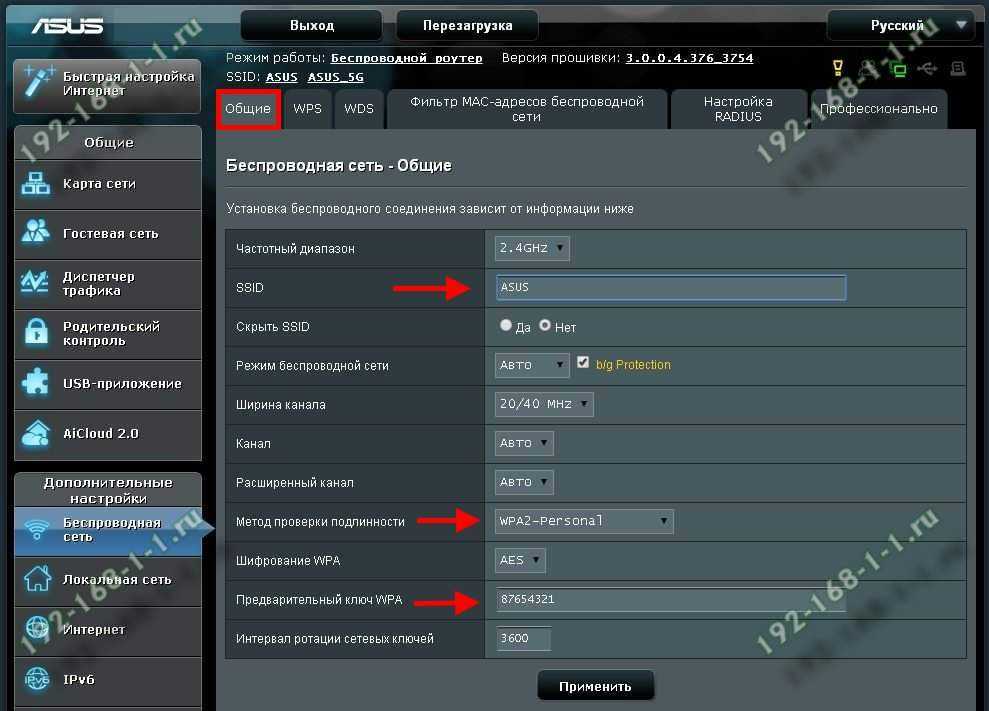Select Нет radio for hide SSID
This screenshot has width=989, height=711.
click(x=545, y=325)
